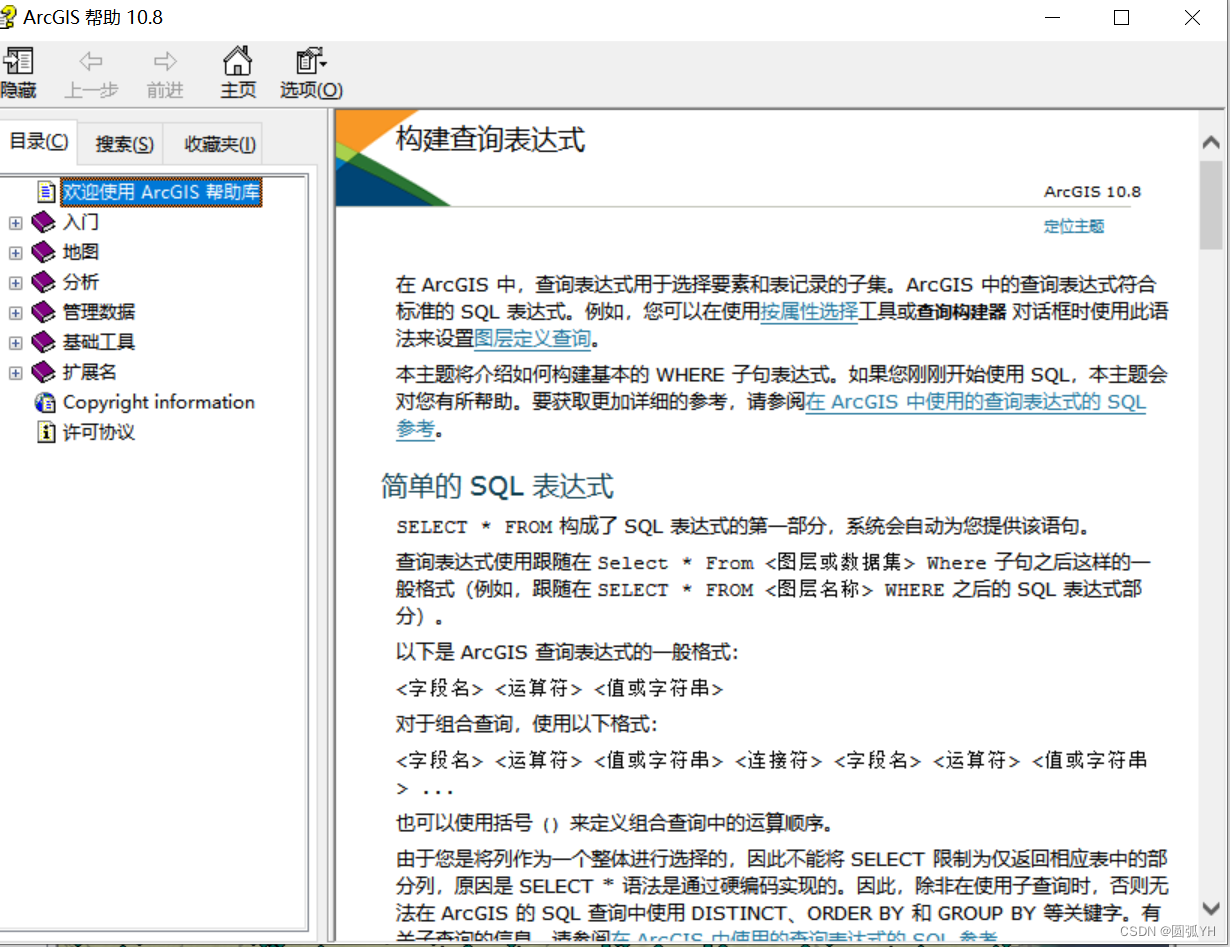Open the 许可协议 topic

pyautogui.click(x=99, y=432)
